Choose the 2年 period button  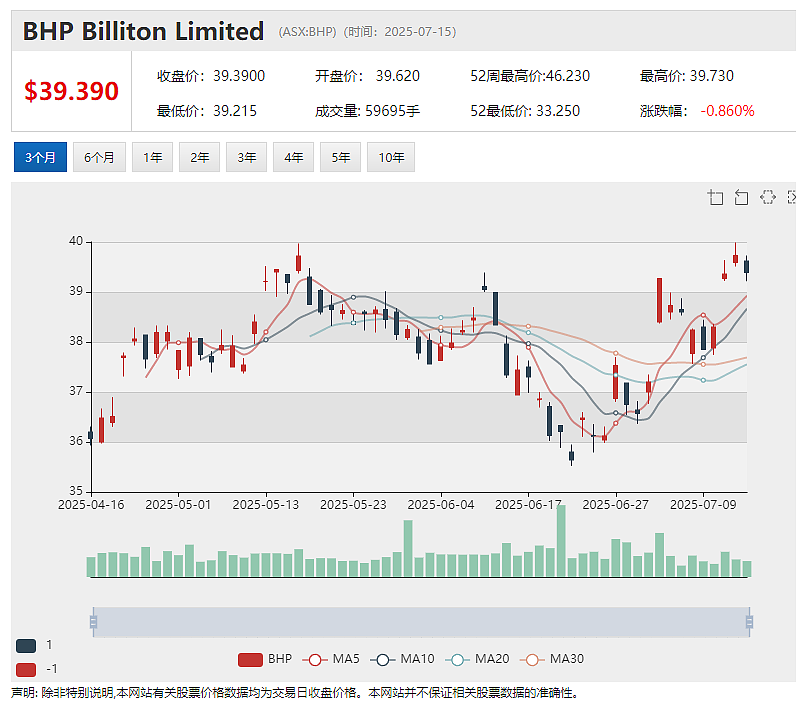[199, 157]
